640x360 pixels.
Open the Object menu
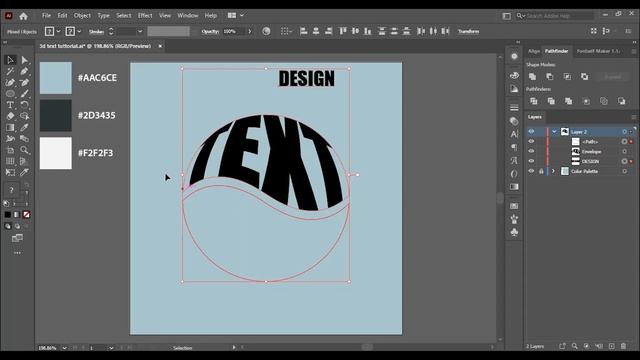(x=82, y=16)
